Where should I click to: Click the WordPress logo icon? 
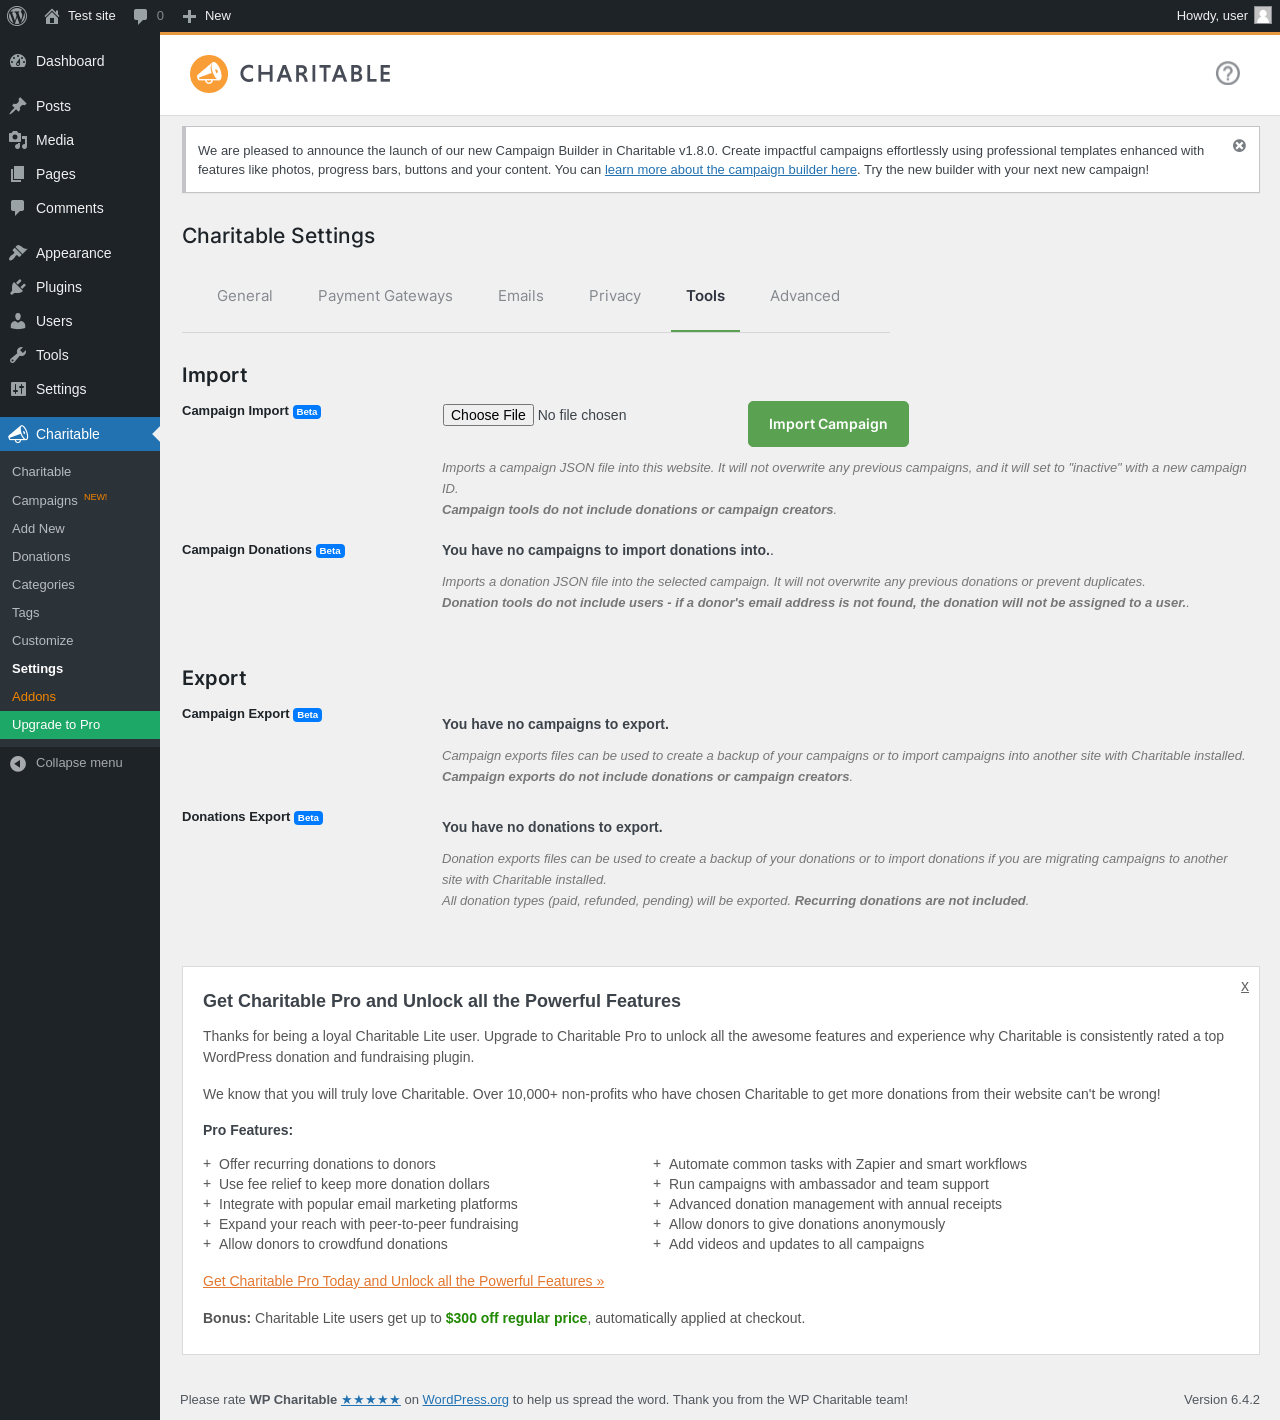tap(17, 16)
